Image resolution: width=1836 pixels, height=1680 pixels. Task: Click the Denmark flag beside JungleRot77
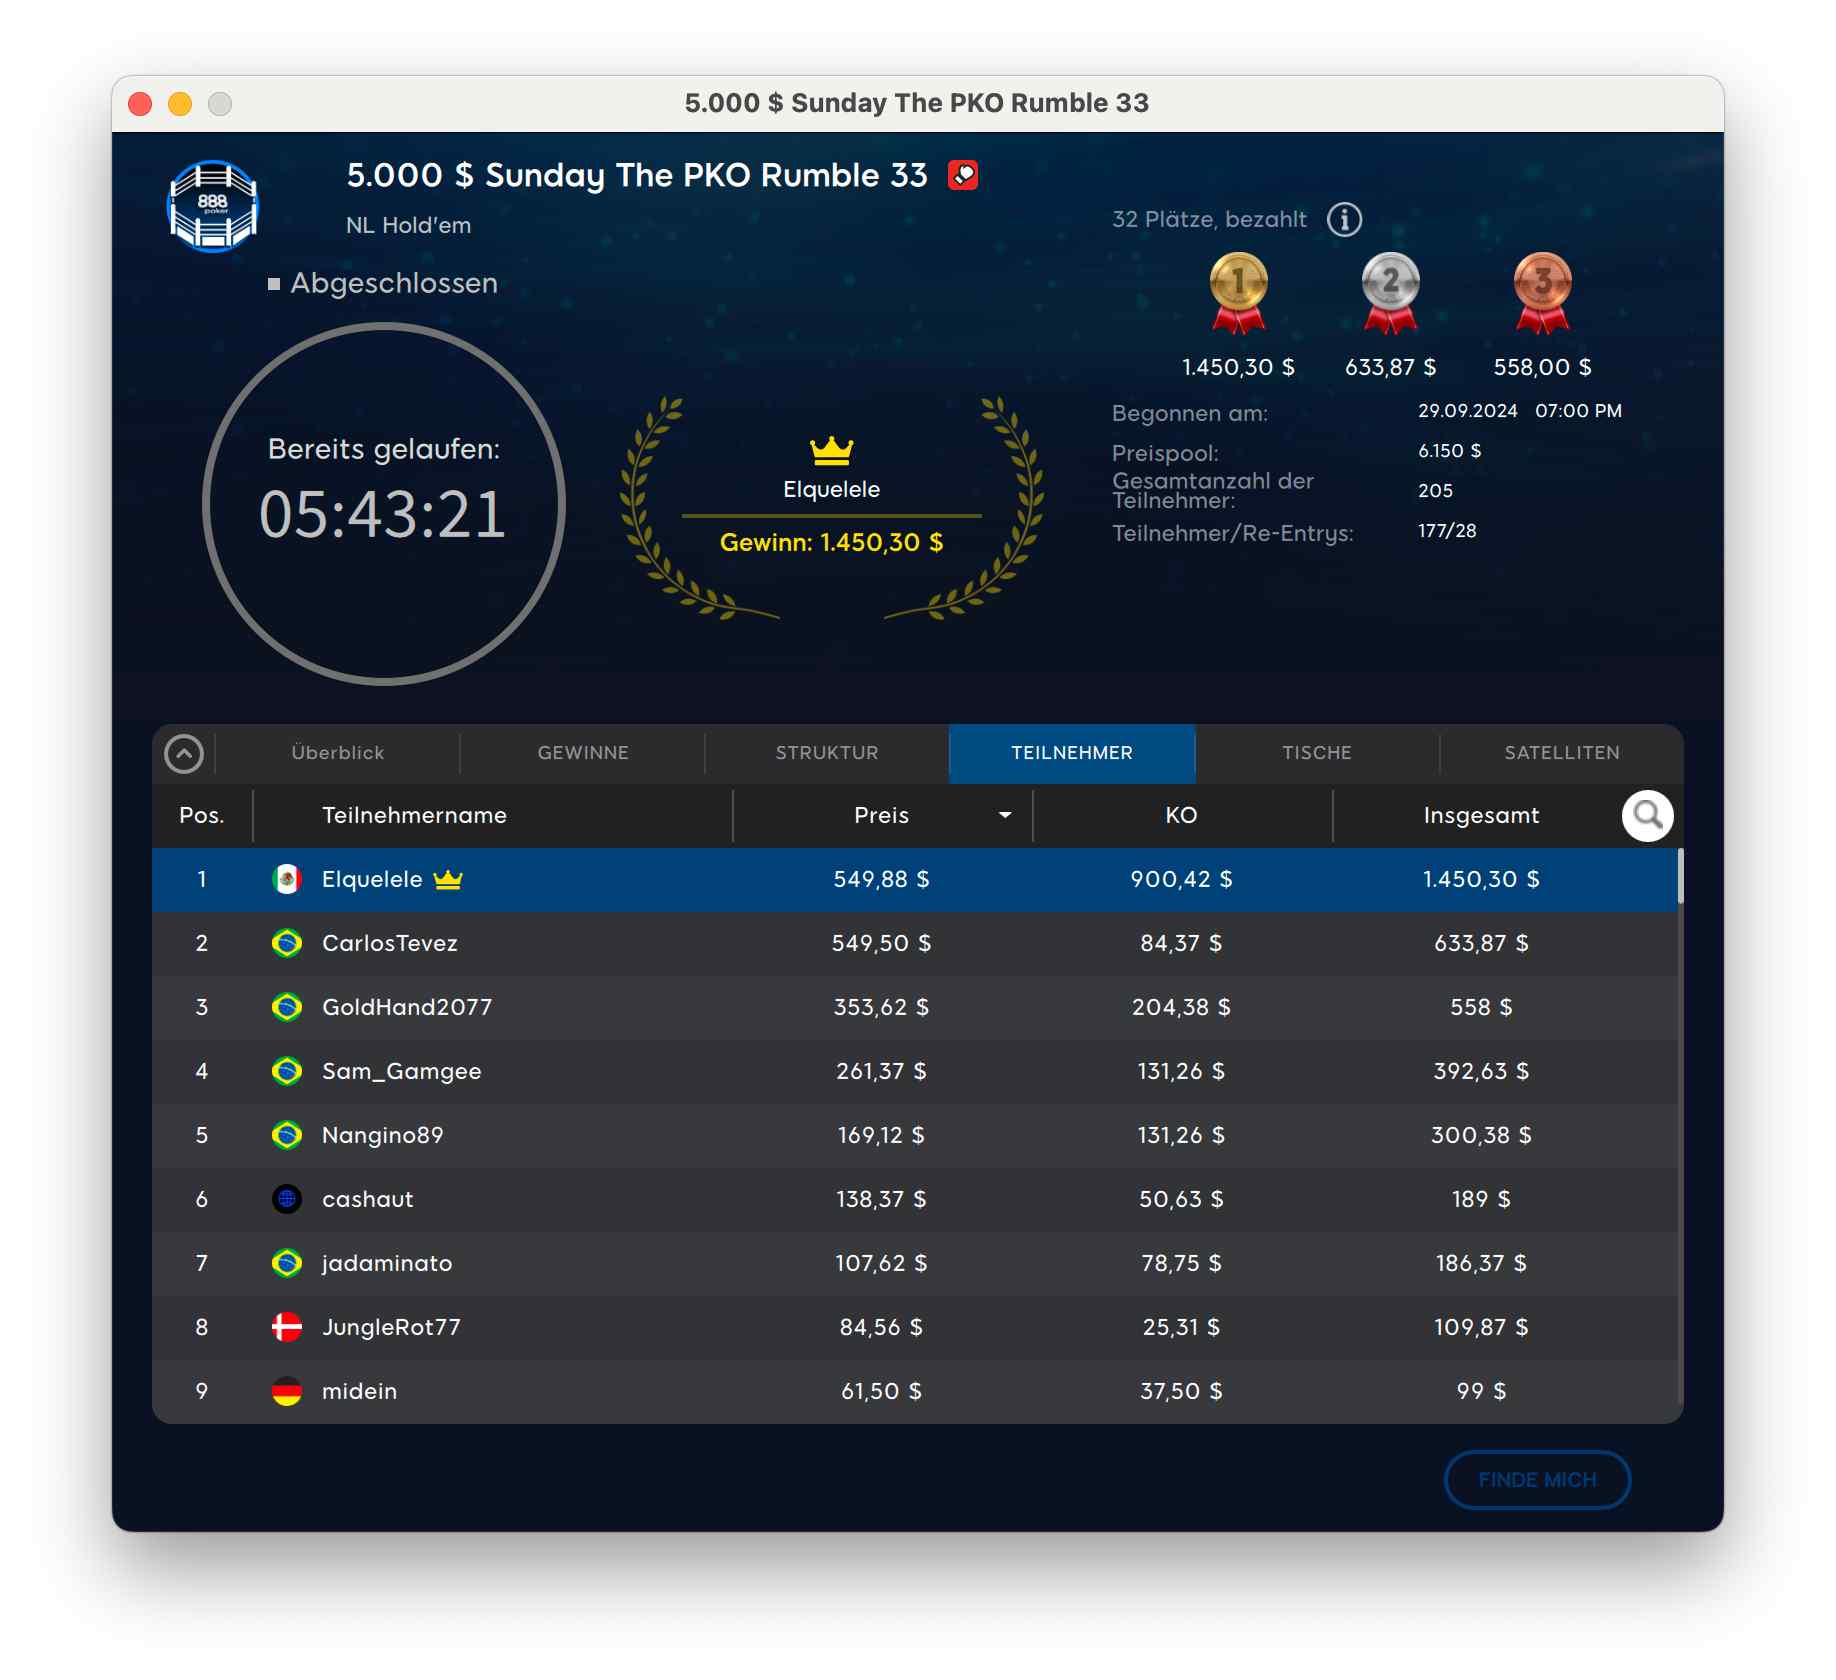pos(287,1327)
